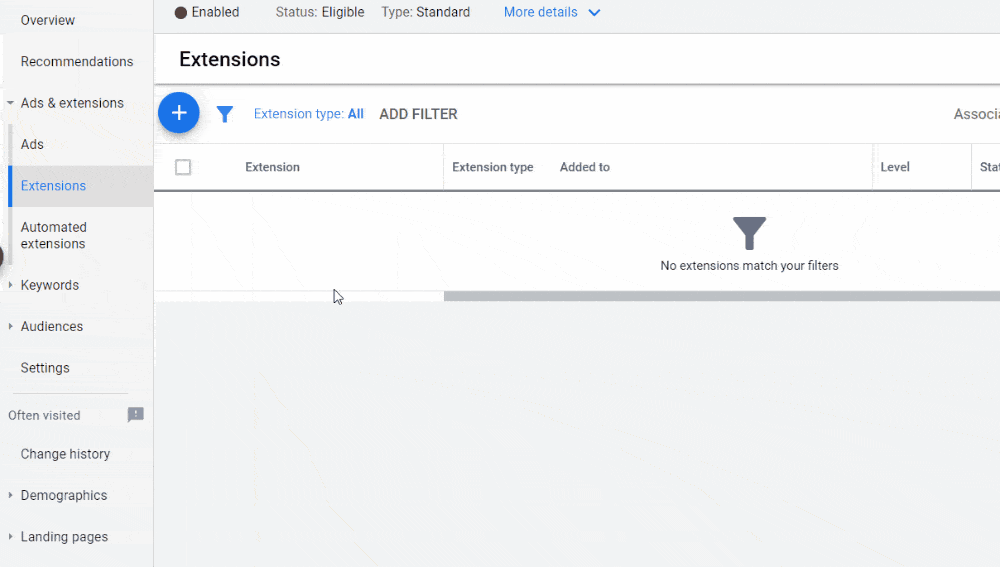
Task: Click the 'Type: Standard' text
Action: point(426,12)
